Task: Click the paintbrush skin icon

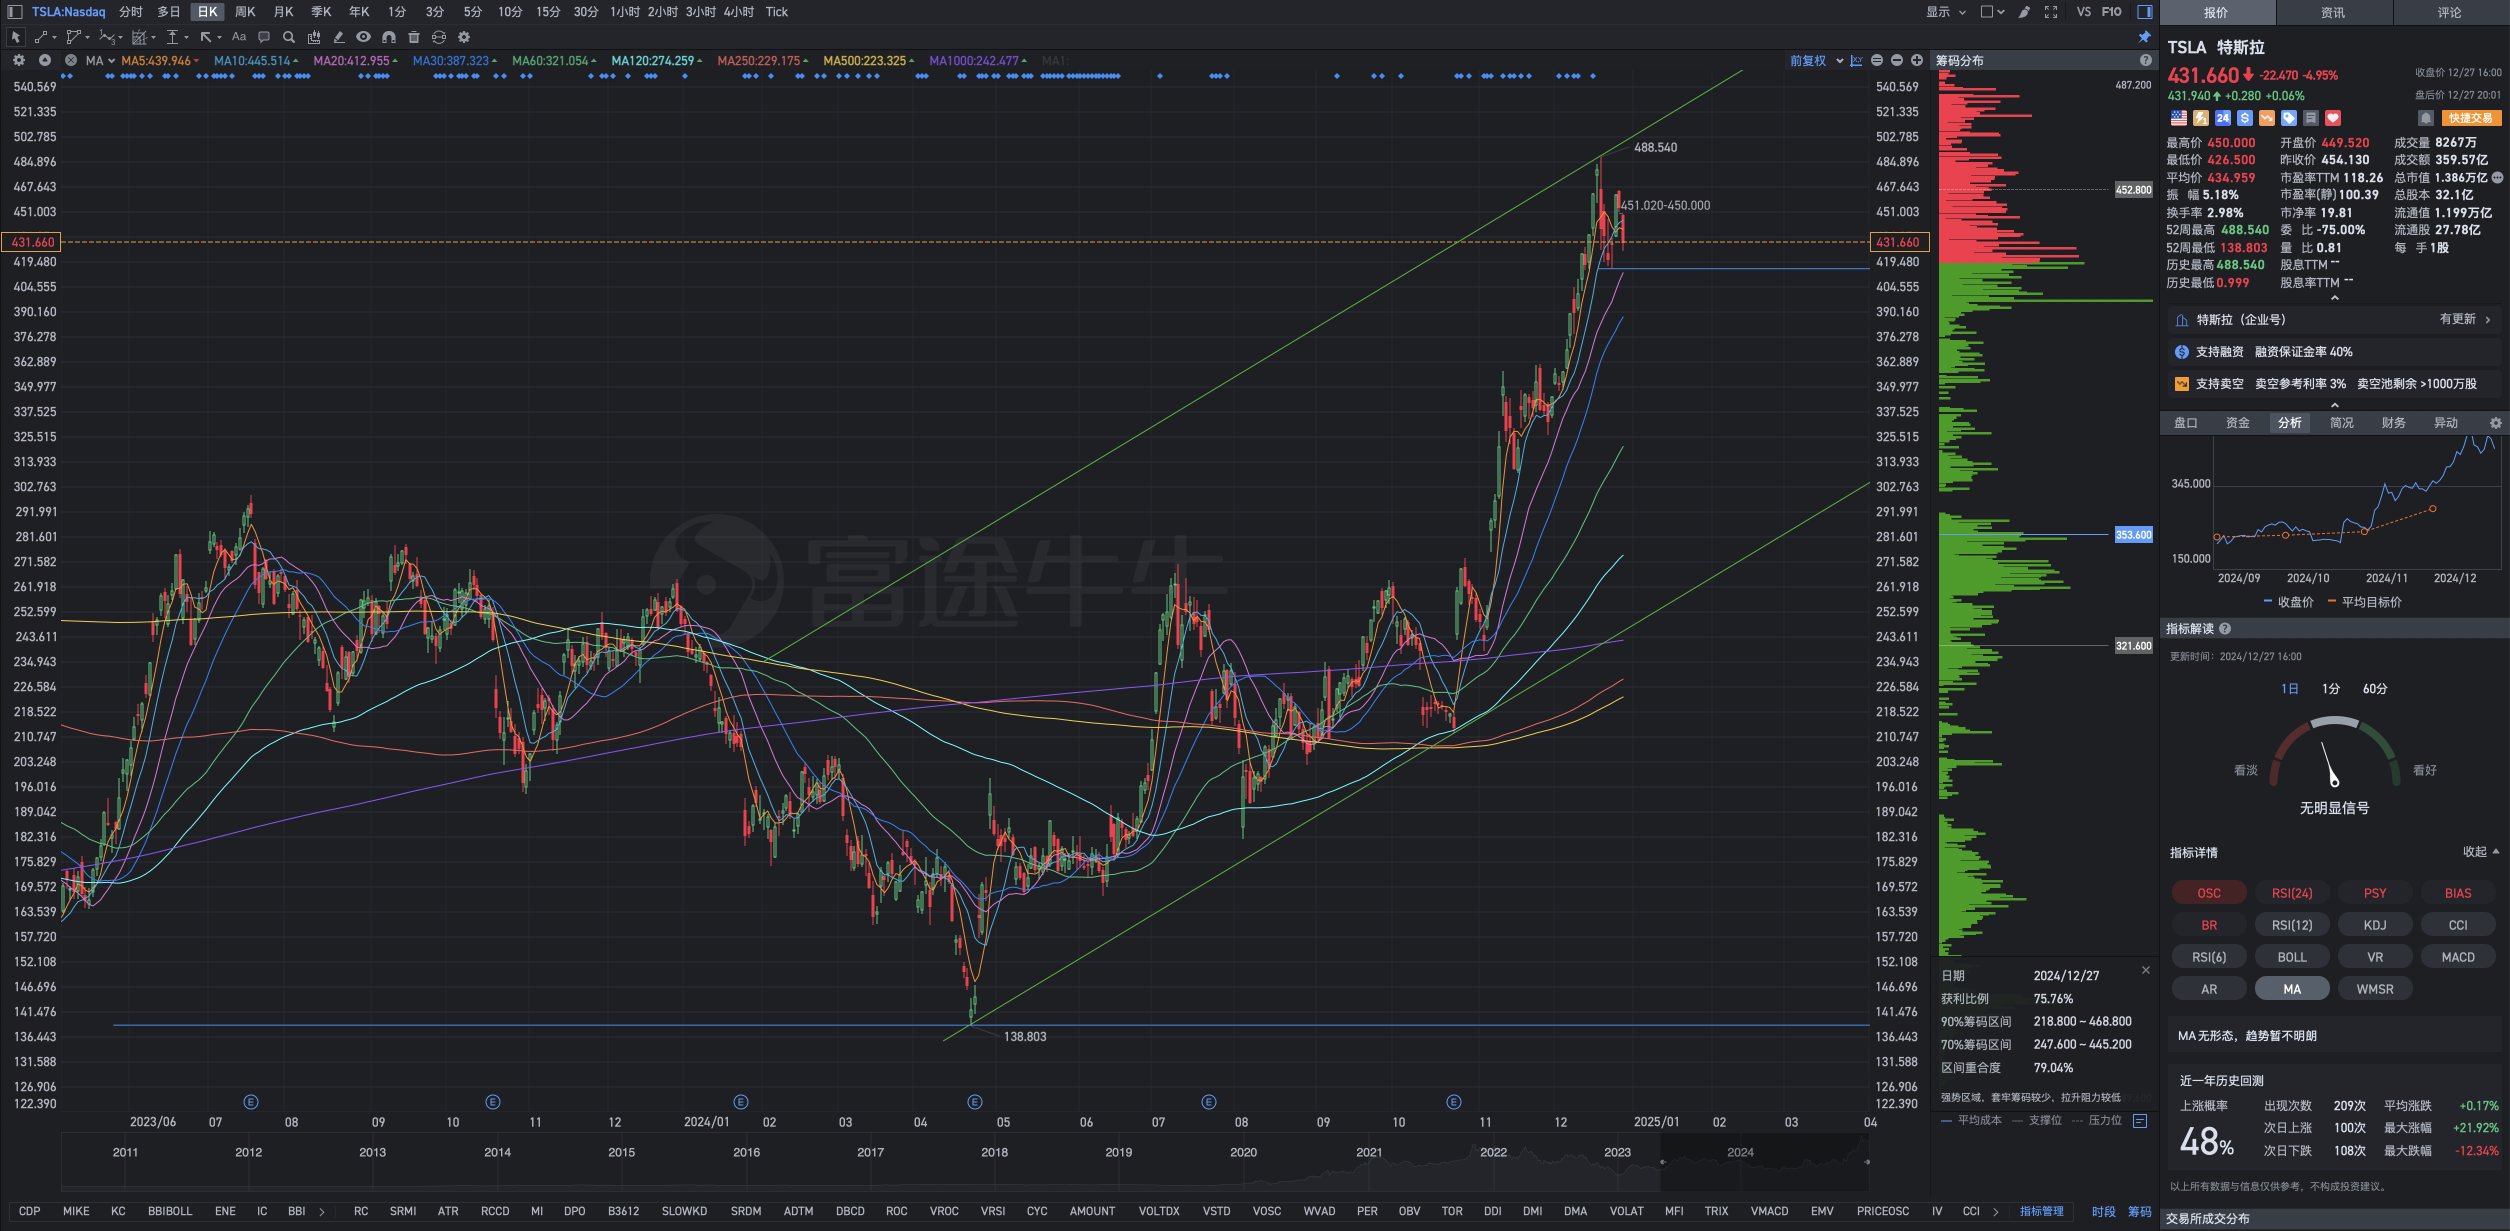Action: [2025, 12]
